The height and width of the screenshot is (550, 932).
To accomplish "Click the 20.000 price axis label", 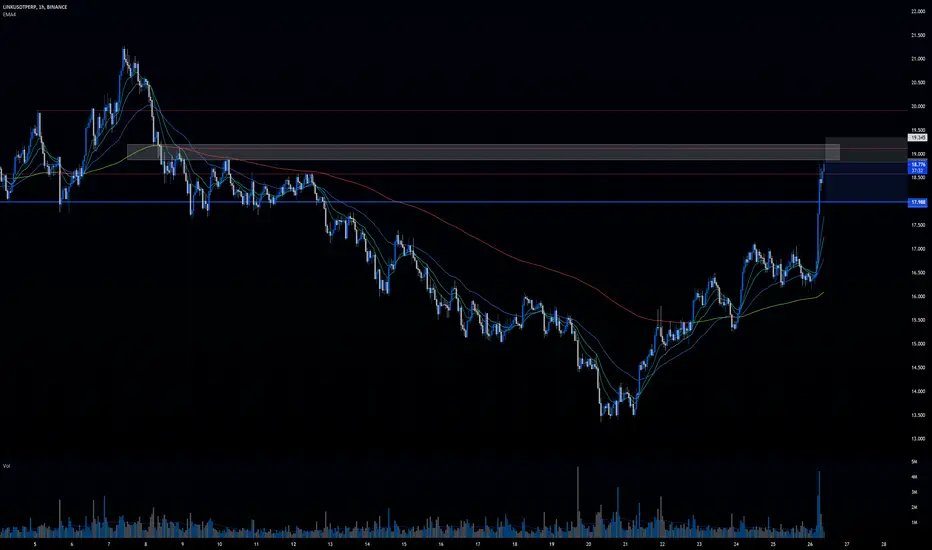I will [x=918, y=106].
